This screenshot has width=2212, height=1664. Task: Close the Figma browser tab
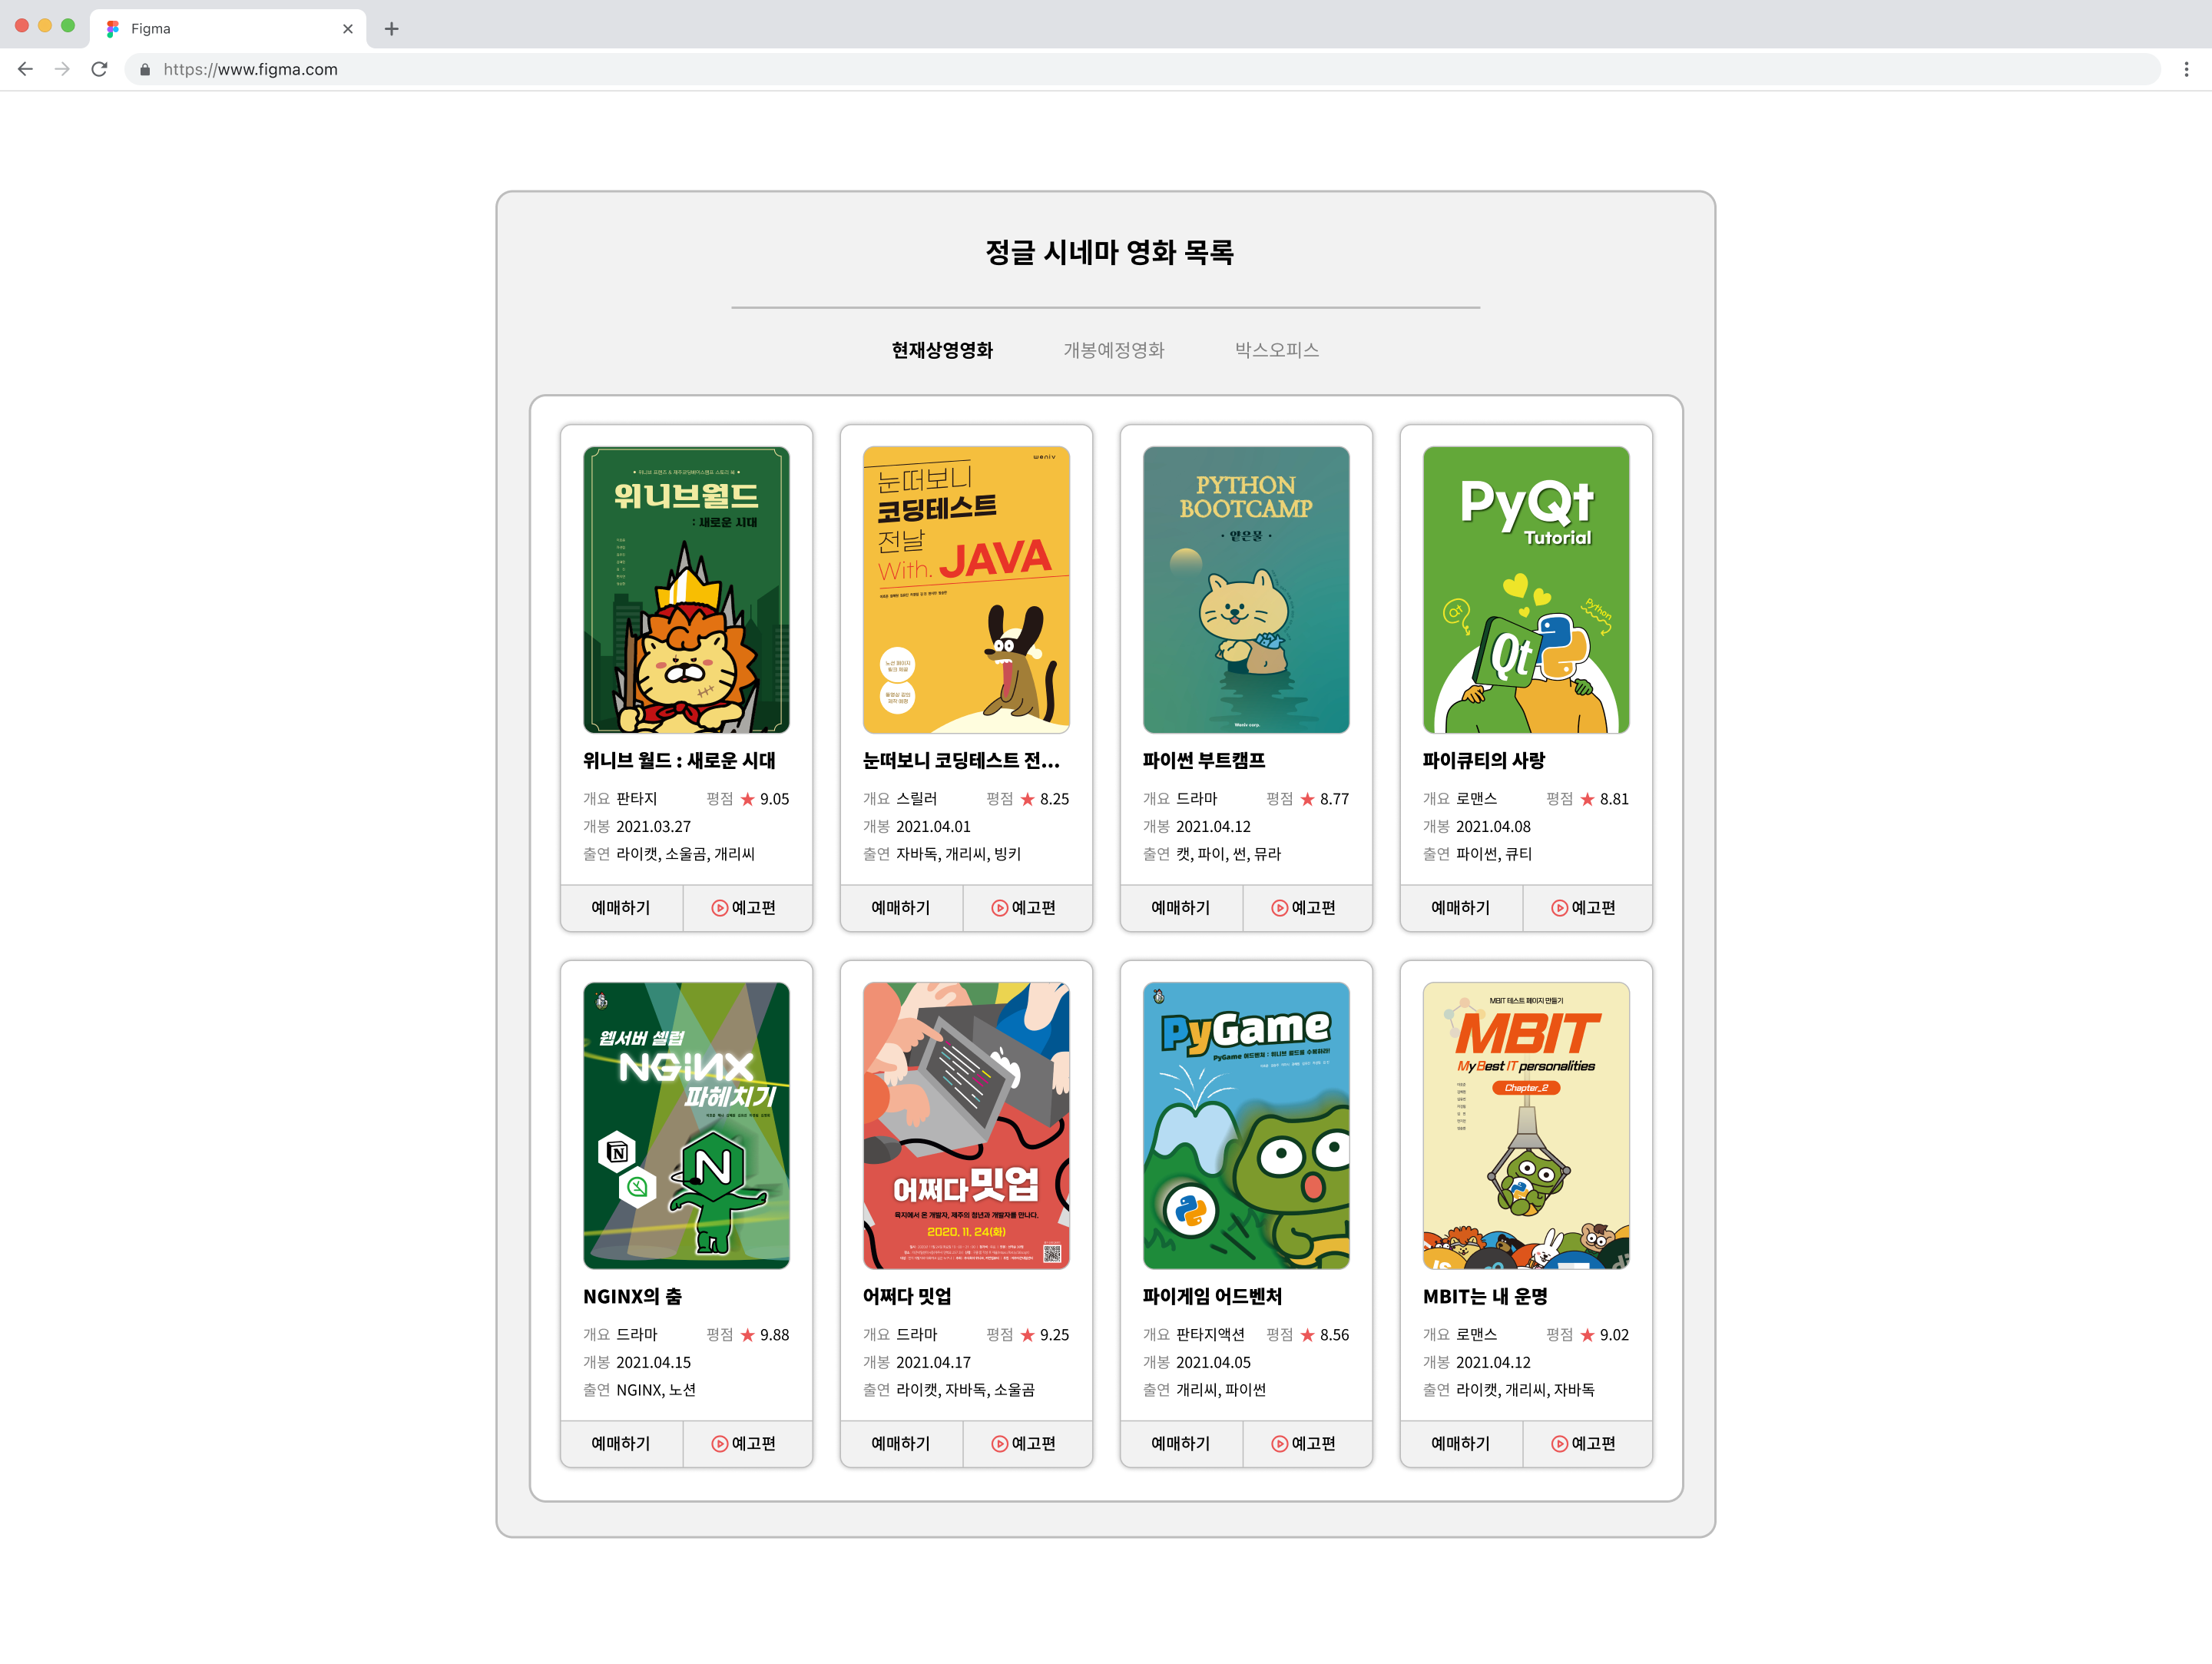click(x=348, y=29)
